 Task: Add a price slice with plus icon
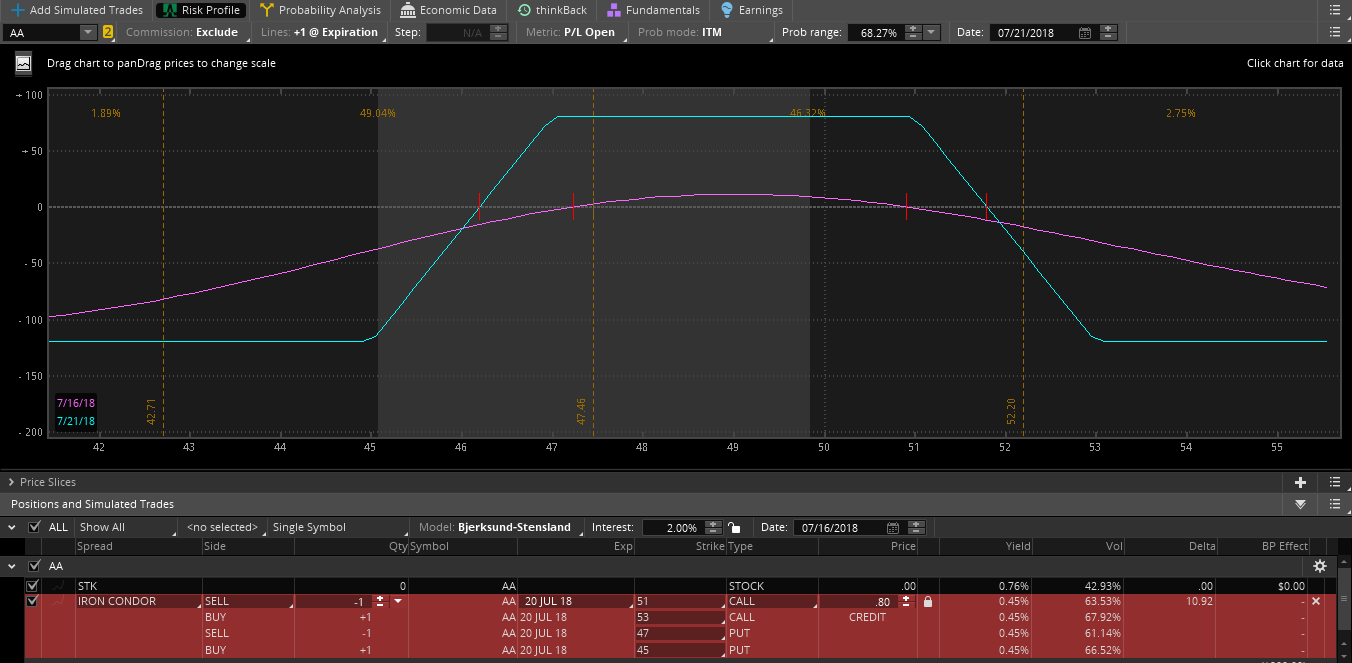pos(1300,482)
